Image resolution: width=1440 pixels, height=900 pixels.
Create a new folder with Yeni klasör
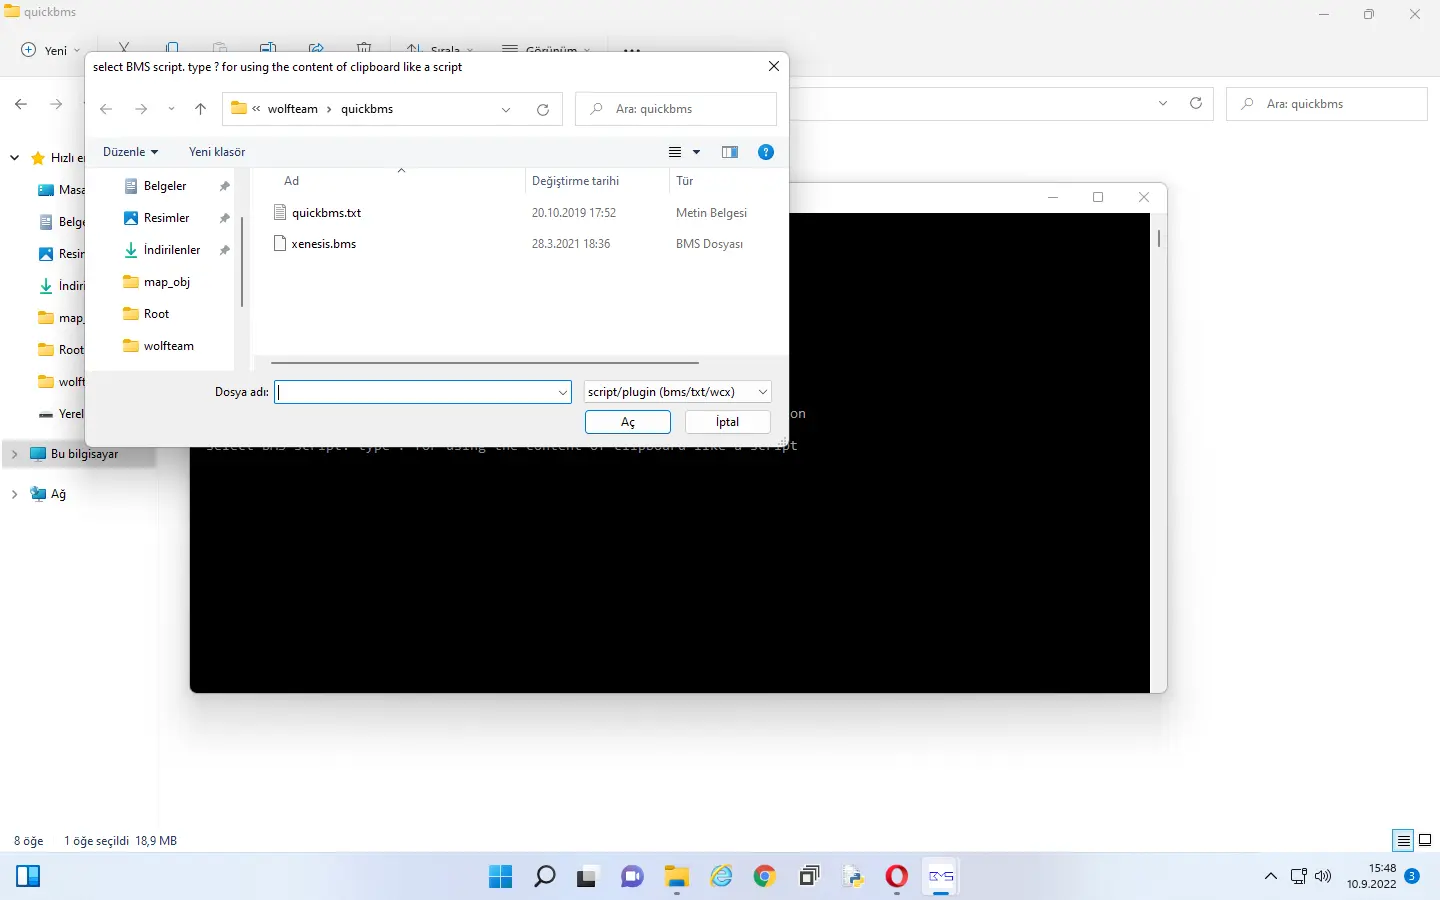coord(217,152)
